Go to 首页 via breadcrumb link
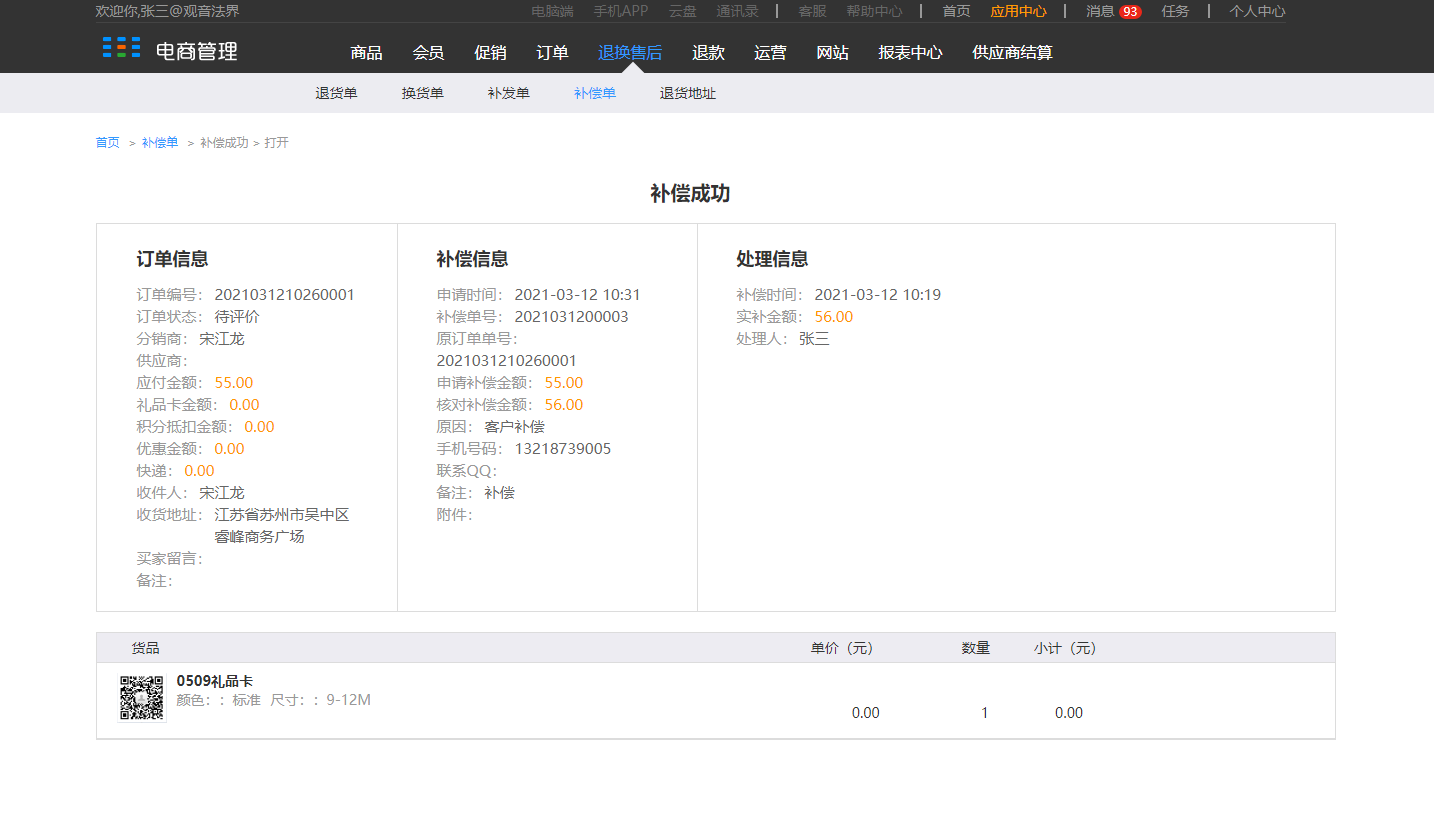 point(108,143)
